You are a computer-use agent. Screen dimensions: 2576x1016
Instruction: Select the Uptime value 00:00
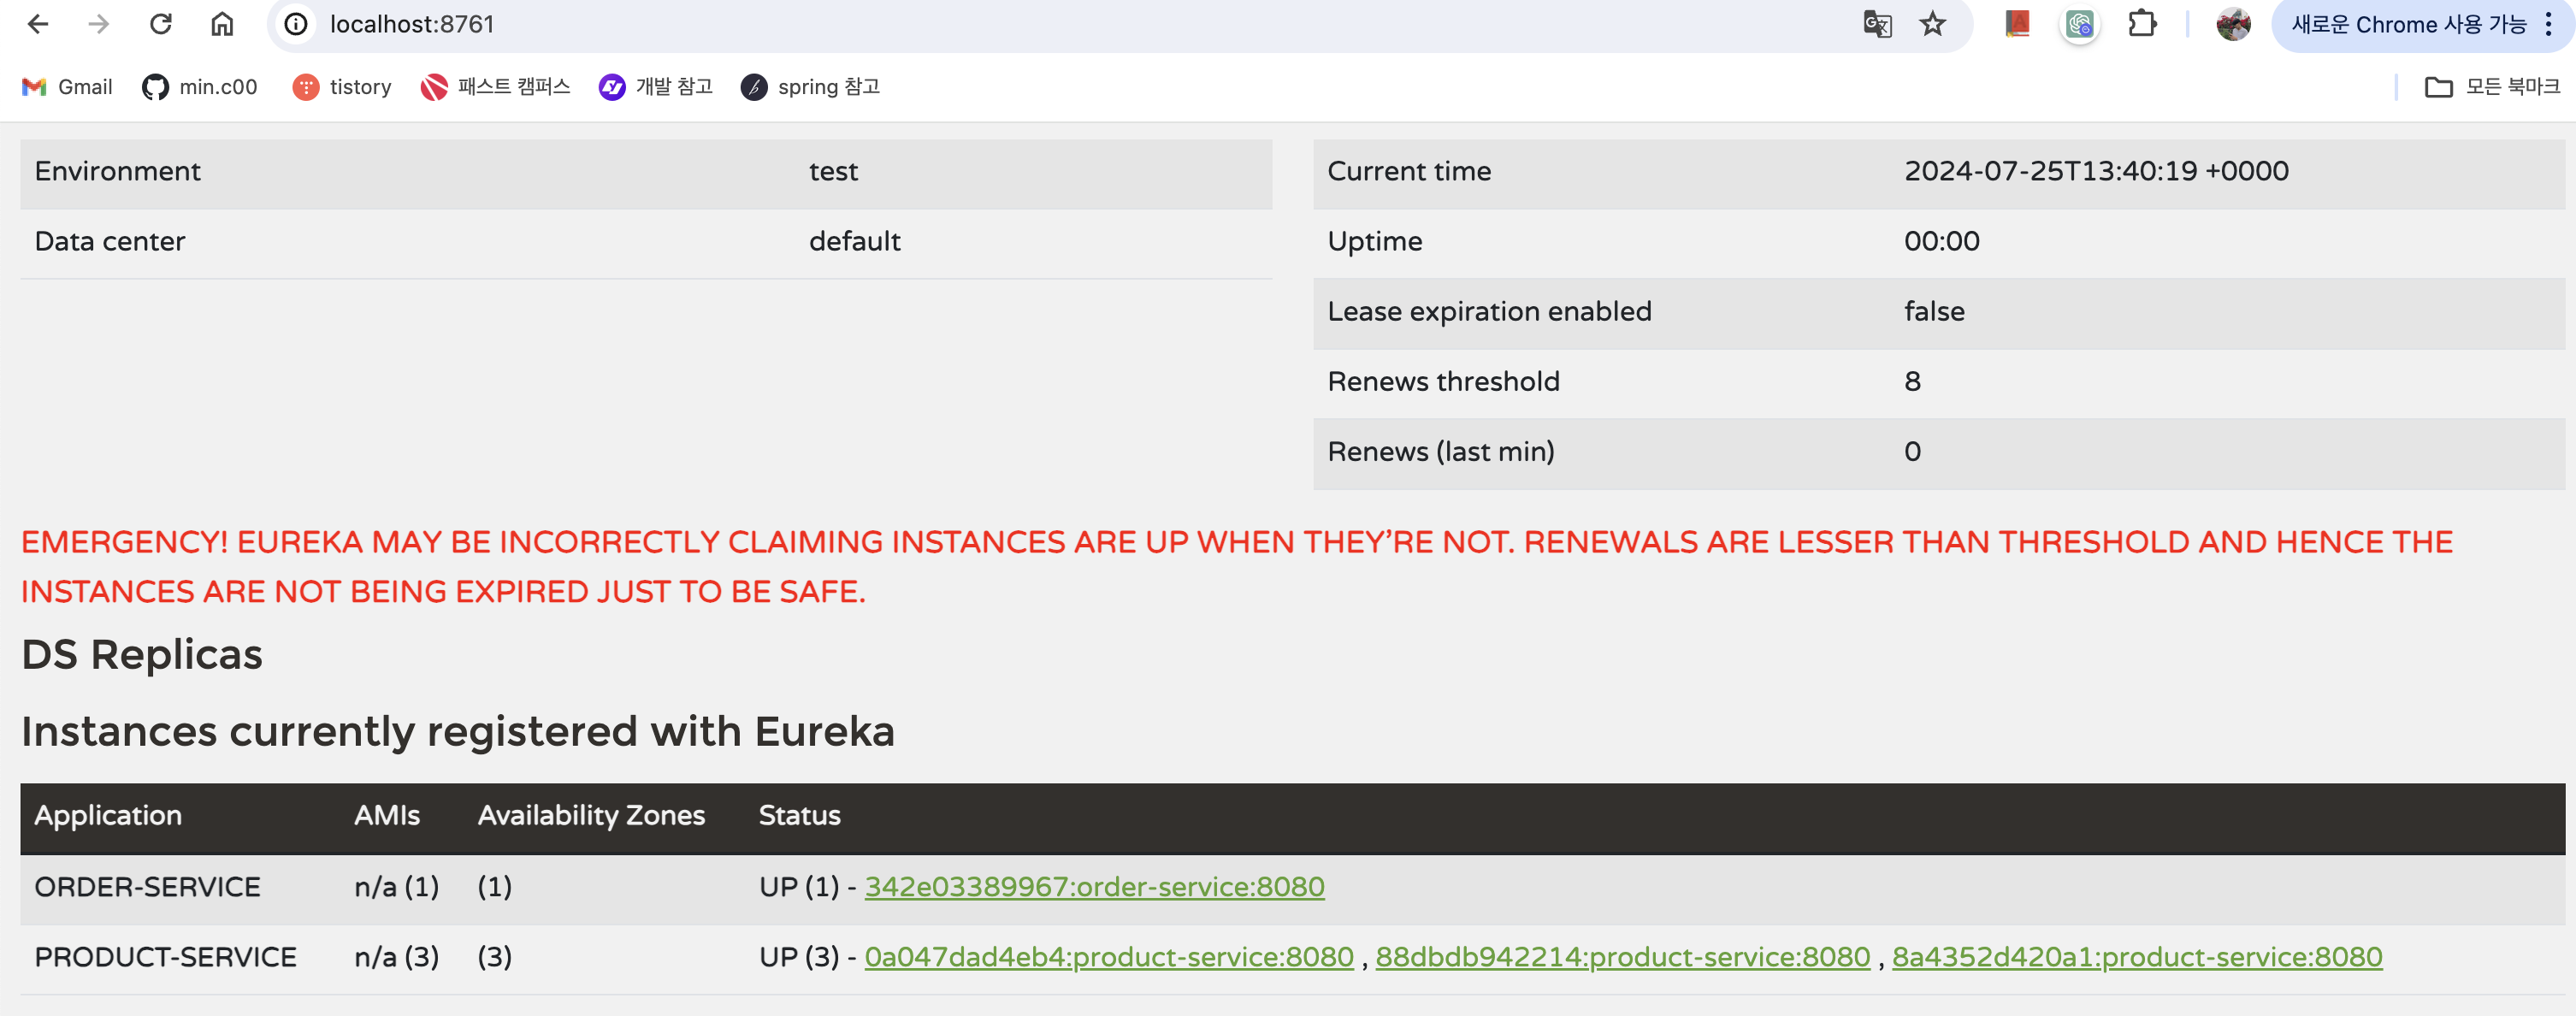[x=1941, y=241]
